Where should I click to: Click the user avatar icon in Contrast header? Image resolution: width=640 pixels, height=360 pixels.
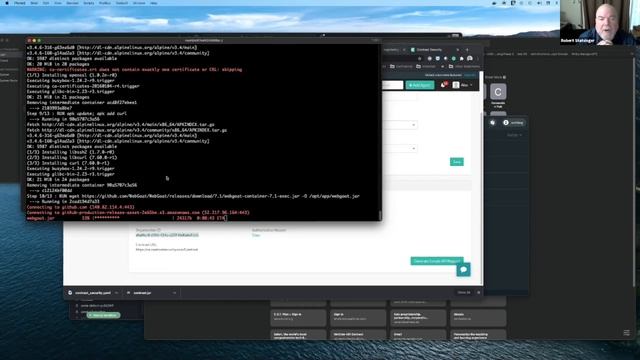[x=456, y=85]
